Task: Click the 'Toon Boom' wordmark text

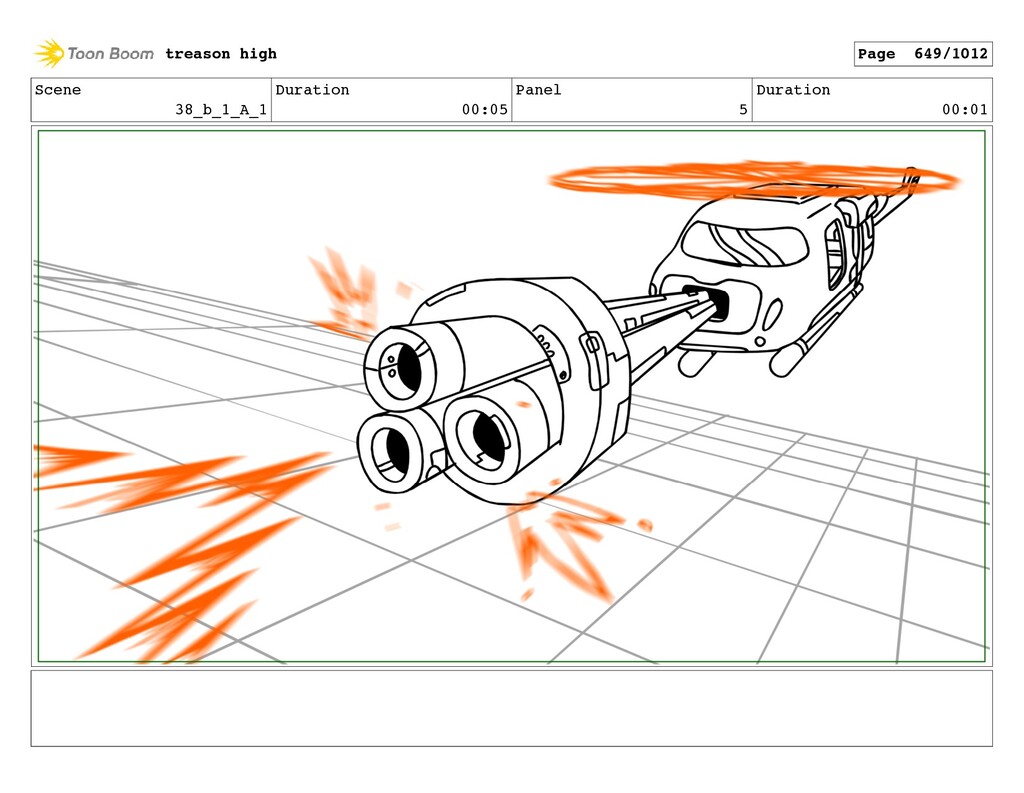Action: (x=110, y=54)
